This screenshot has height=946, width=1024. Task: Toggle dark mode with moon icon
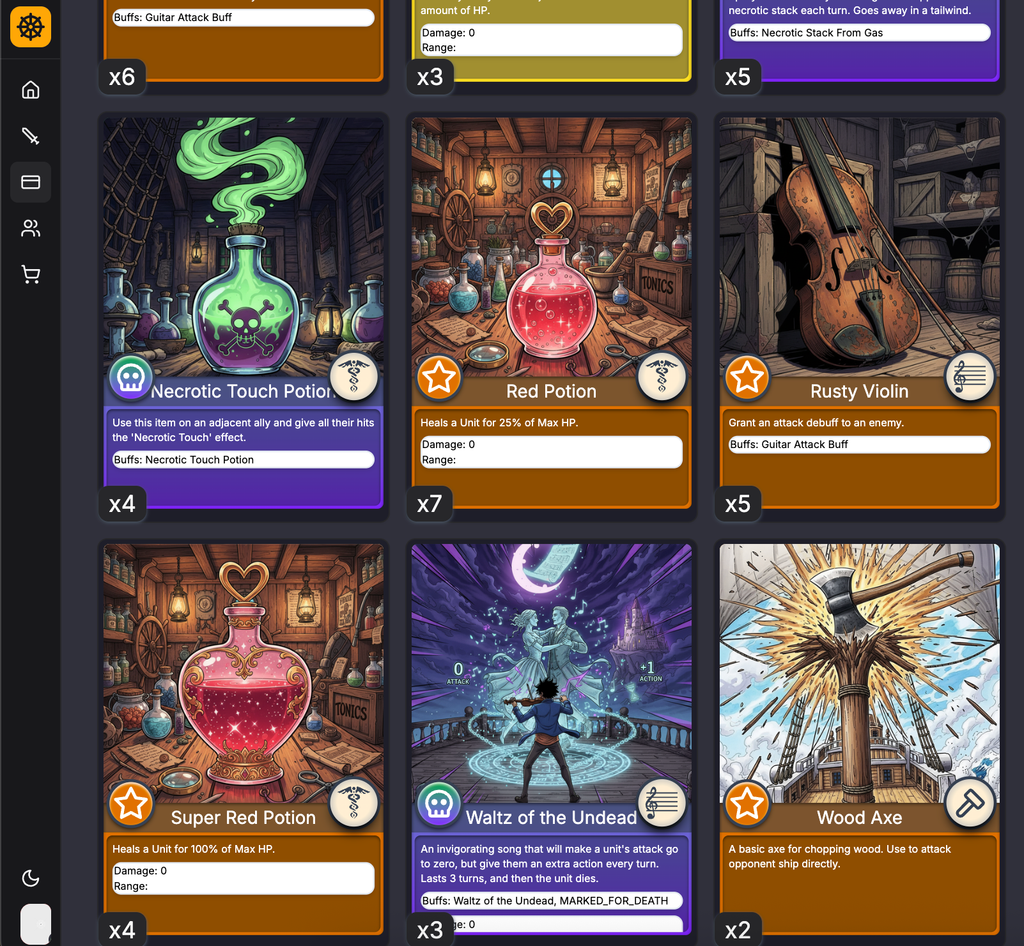(x=31, y=878)
